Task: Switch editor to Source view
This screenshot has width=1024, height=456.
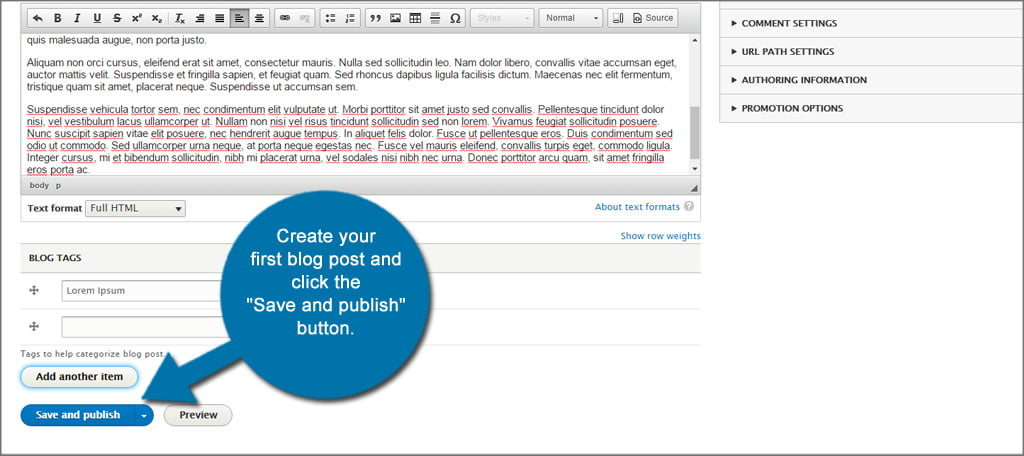Action: coord(653,18)
